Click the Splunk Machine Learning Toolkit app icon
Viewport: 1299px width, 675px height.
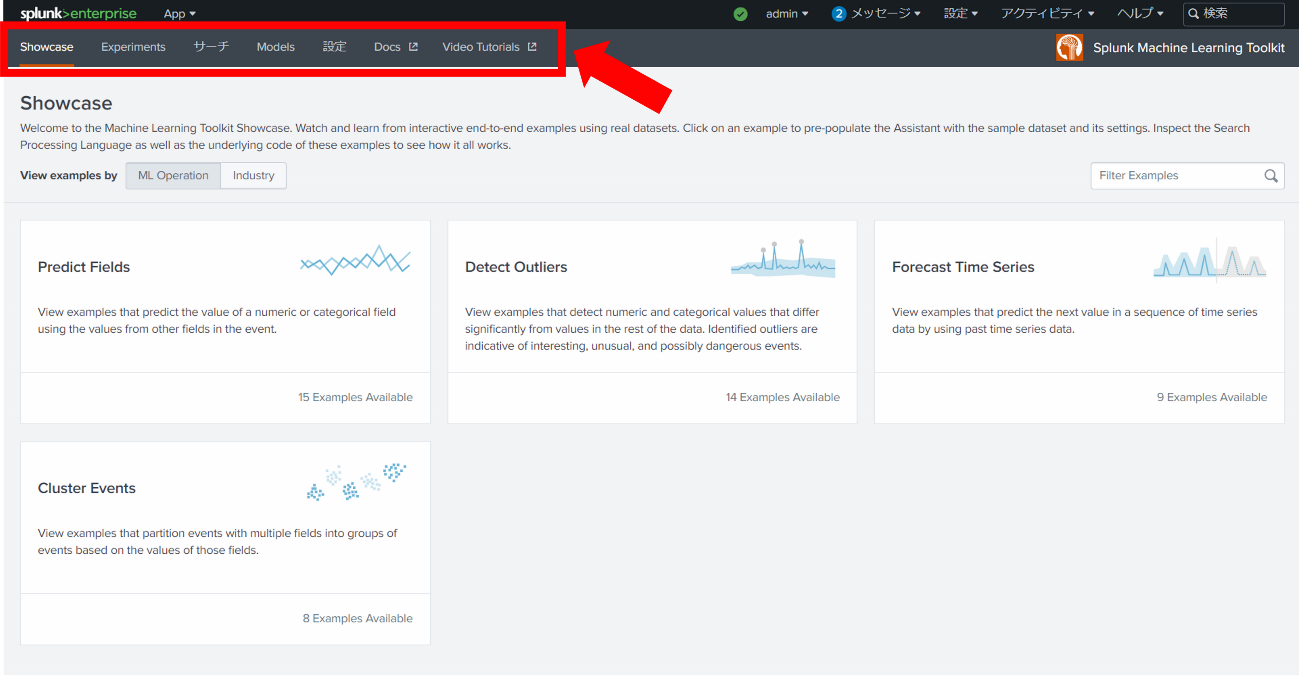1069,47
